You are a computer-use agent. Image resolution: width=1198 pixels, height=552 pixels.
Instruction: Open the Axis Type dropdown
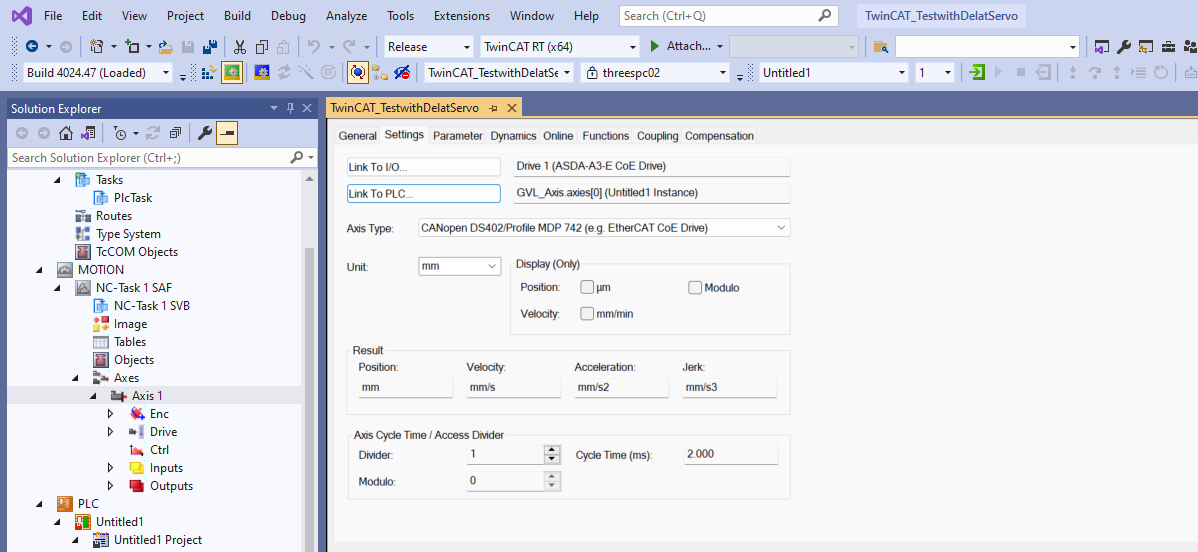tap(780, 227)
